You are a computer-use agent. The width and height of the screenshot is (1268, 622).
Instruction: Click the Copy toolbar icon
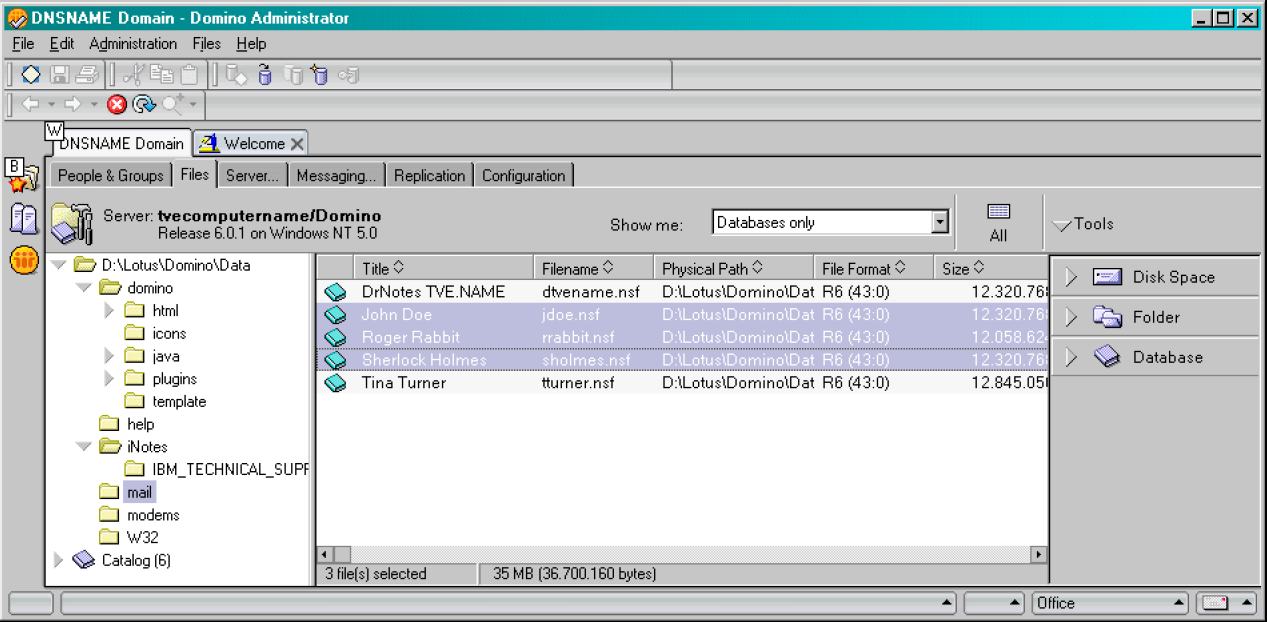pos(161,74)
